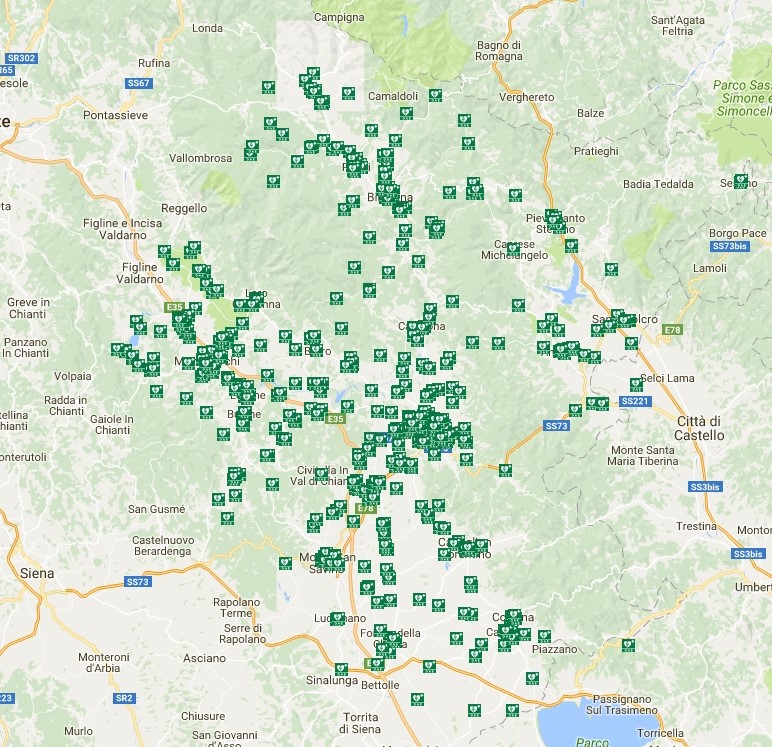Click the marker just left of Camaldoli

pyautogui.click(x=348, y=94)
